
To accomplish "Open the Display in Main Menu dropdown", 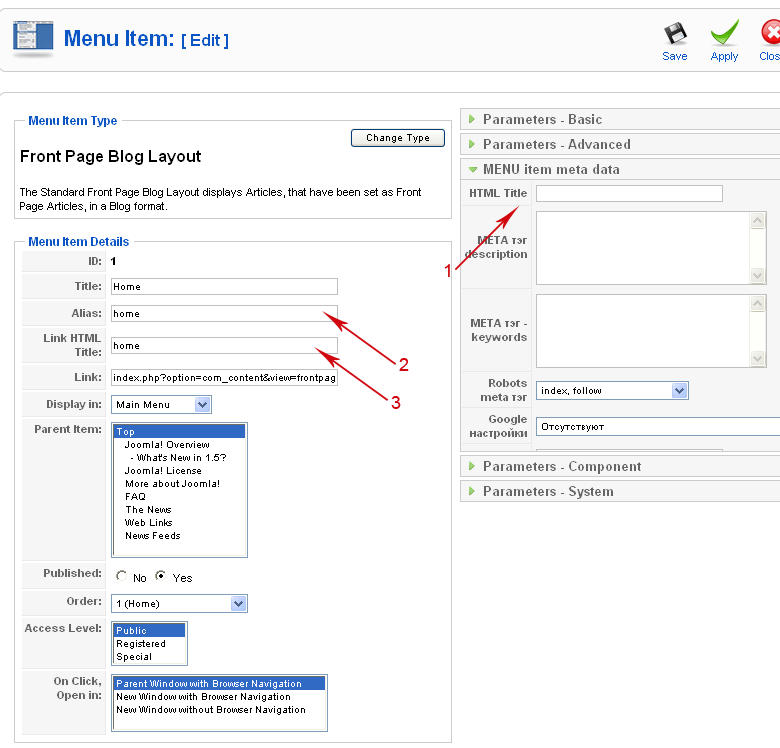I will point(161,404).
